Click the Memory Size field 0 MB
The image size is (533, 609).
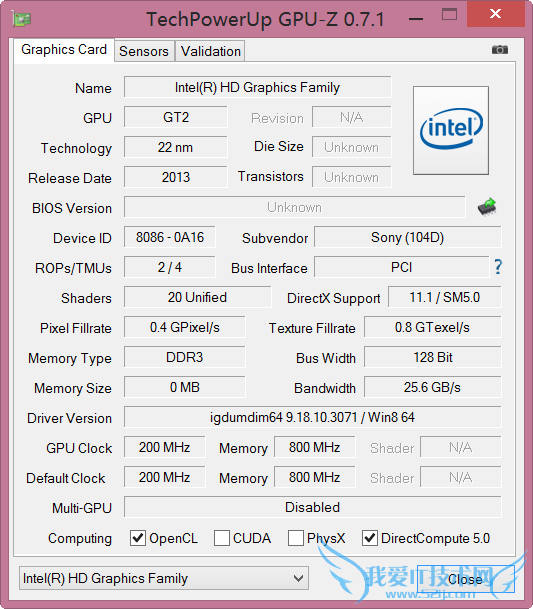point(185,387)
